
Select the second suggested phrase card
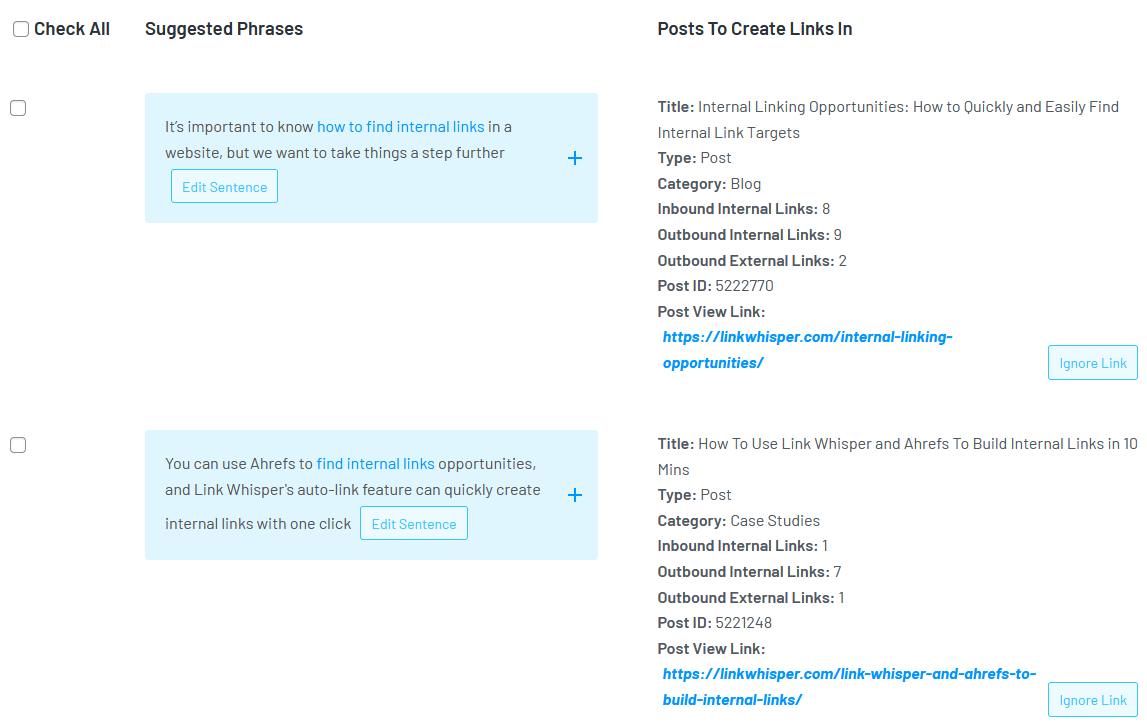371,494
